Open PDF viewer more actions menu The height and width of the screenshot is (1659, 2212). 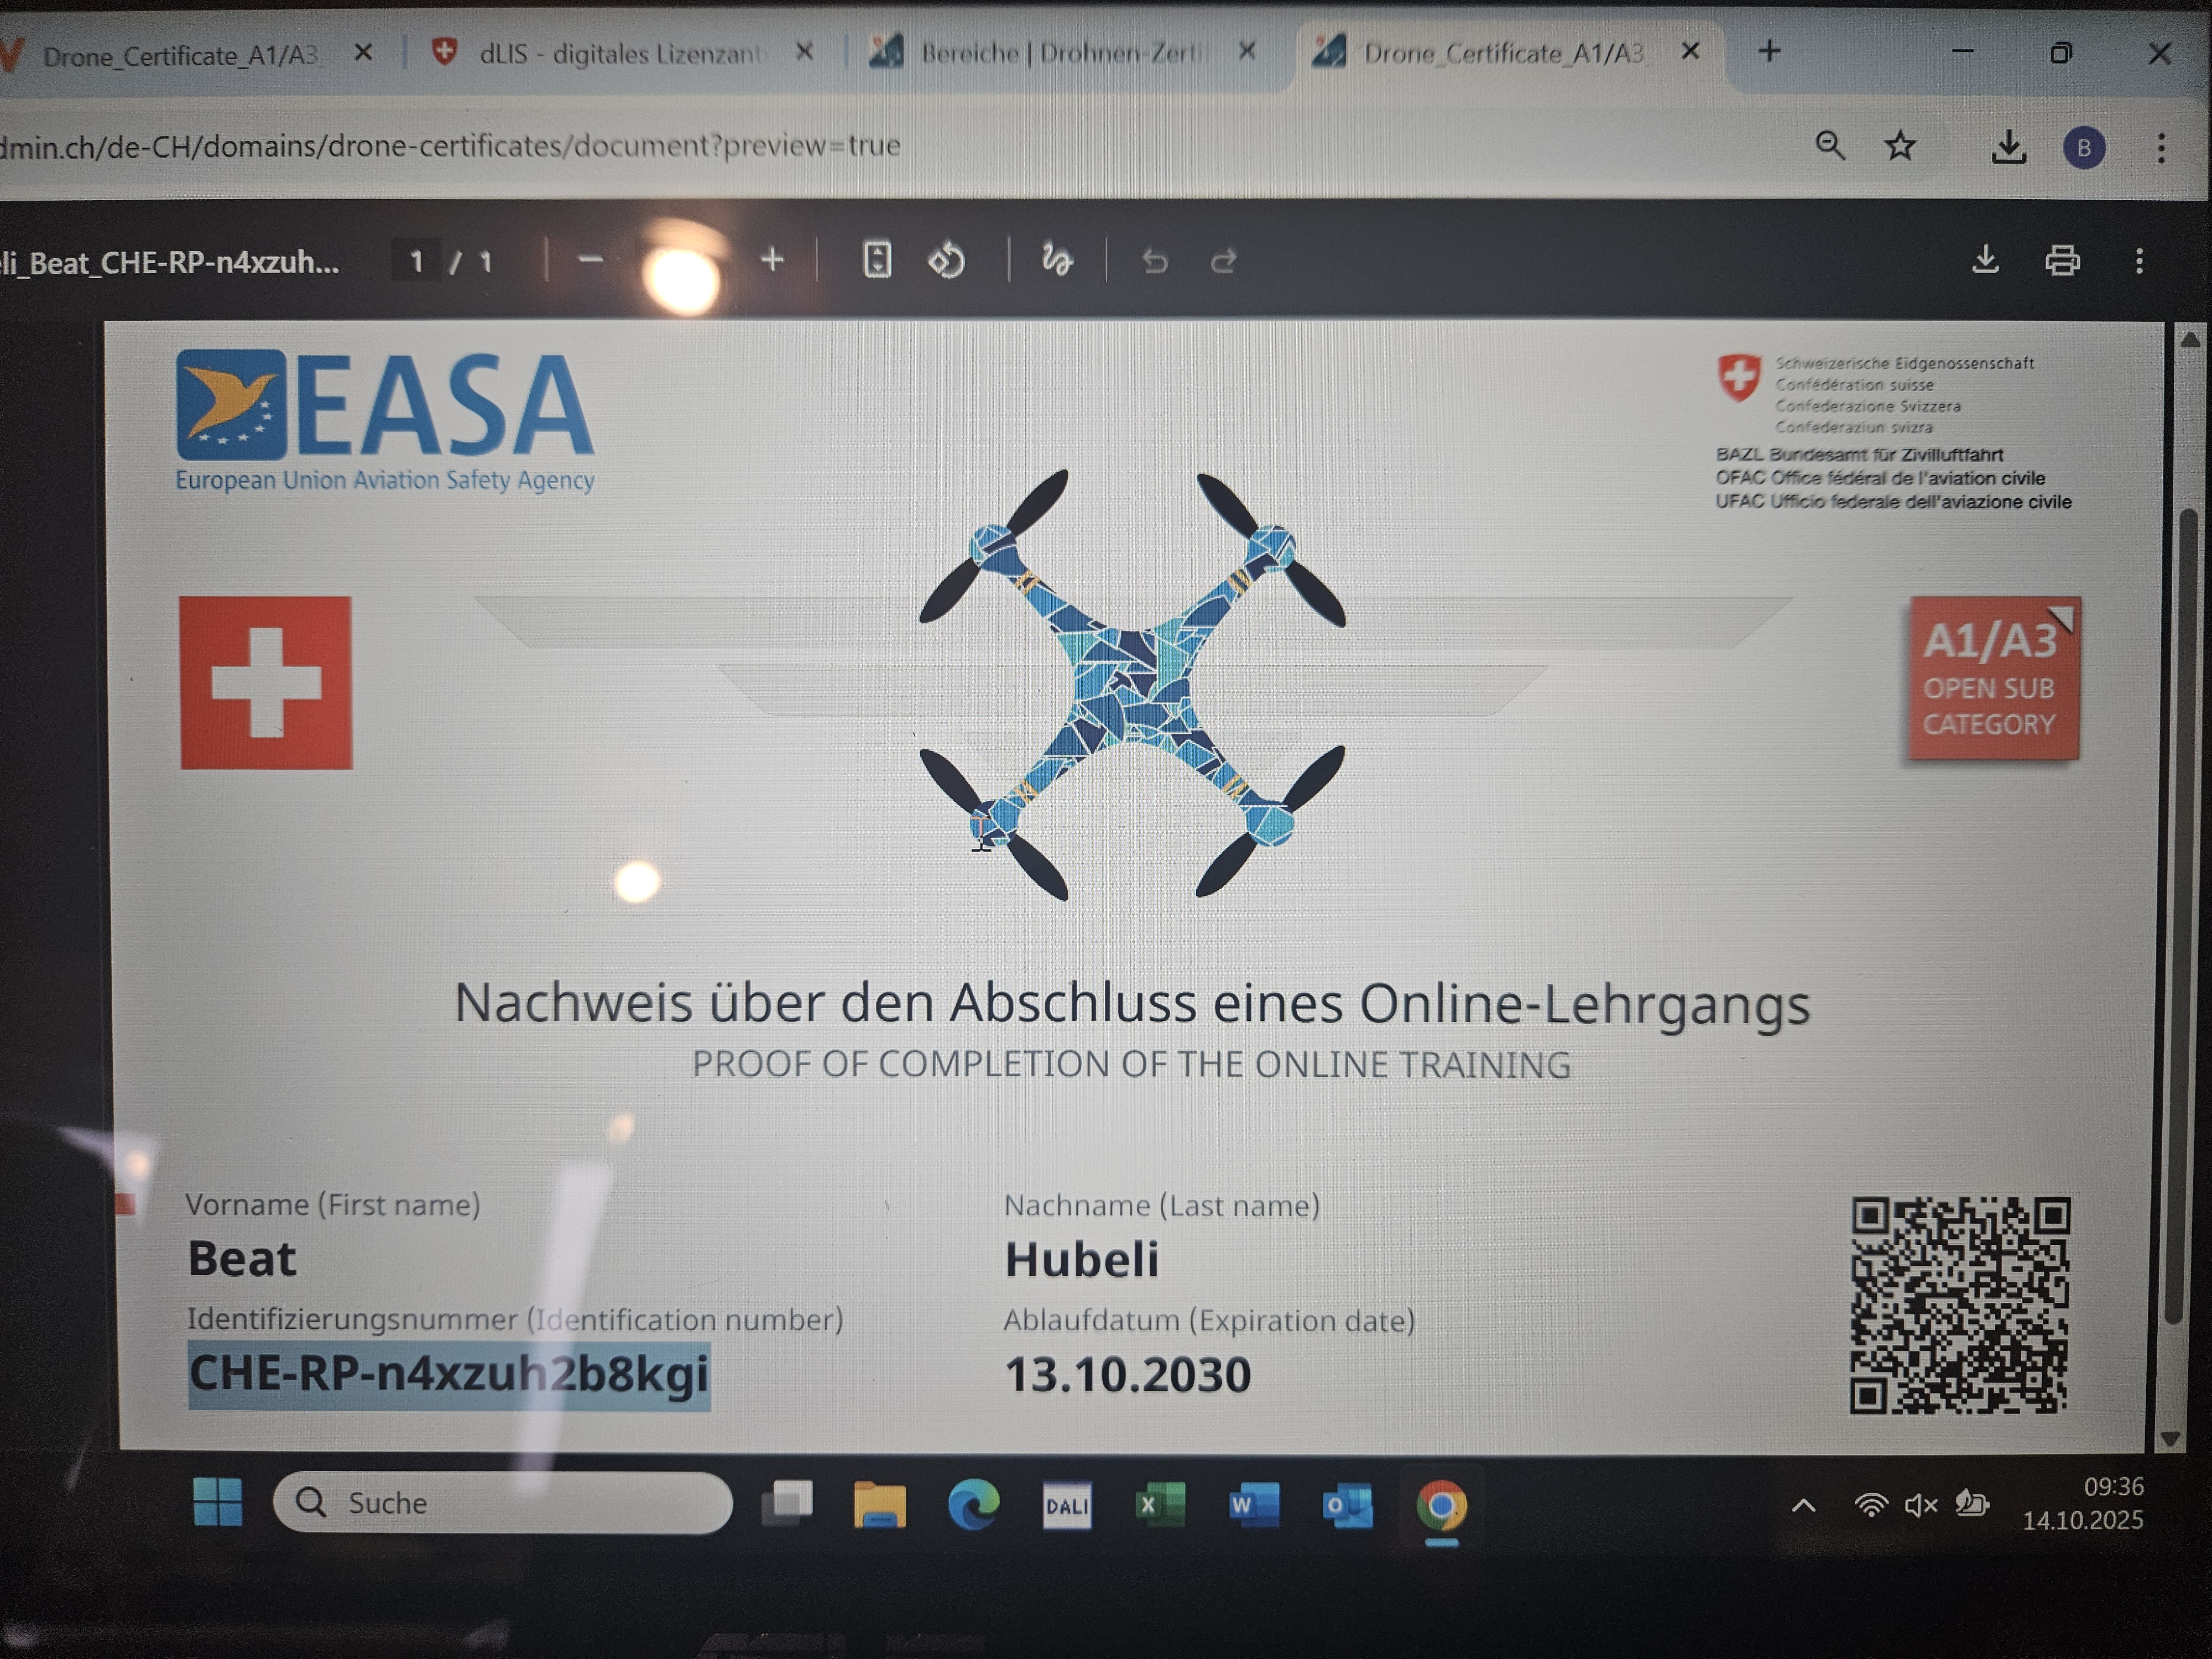click(x=2139, y=262)
